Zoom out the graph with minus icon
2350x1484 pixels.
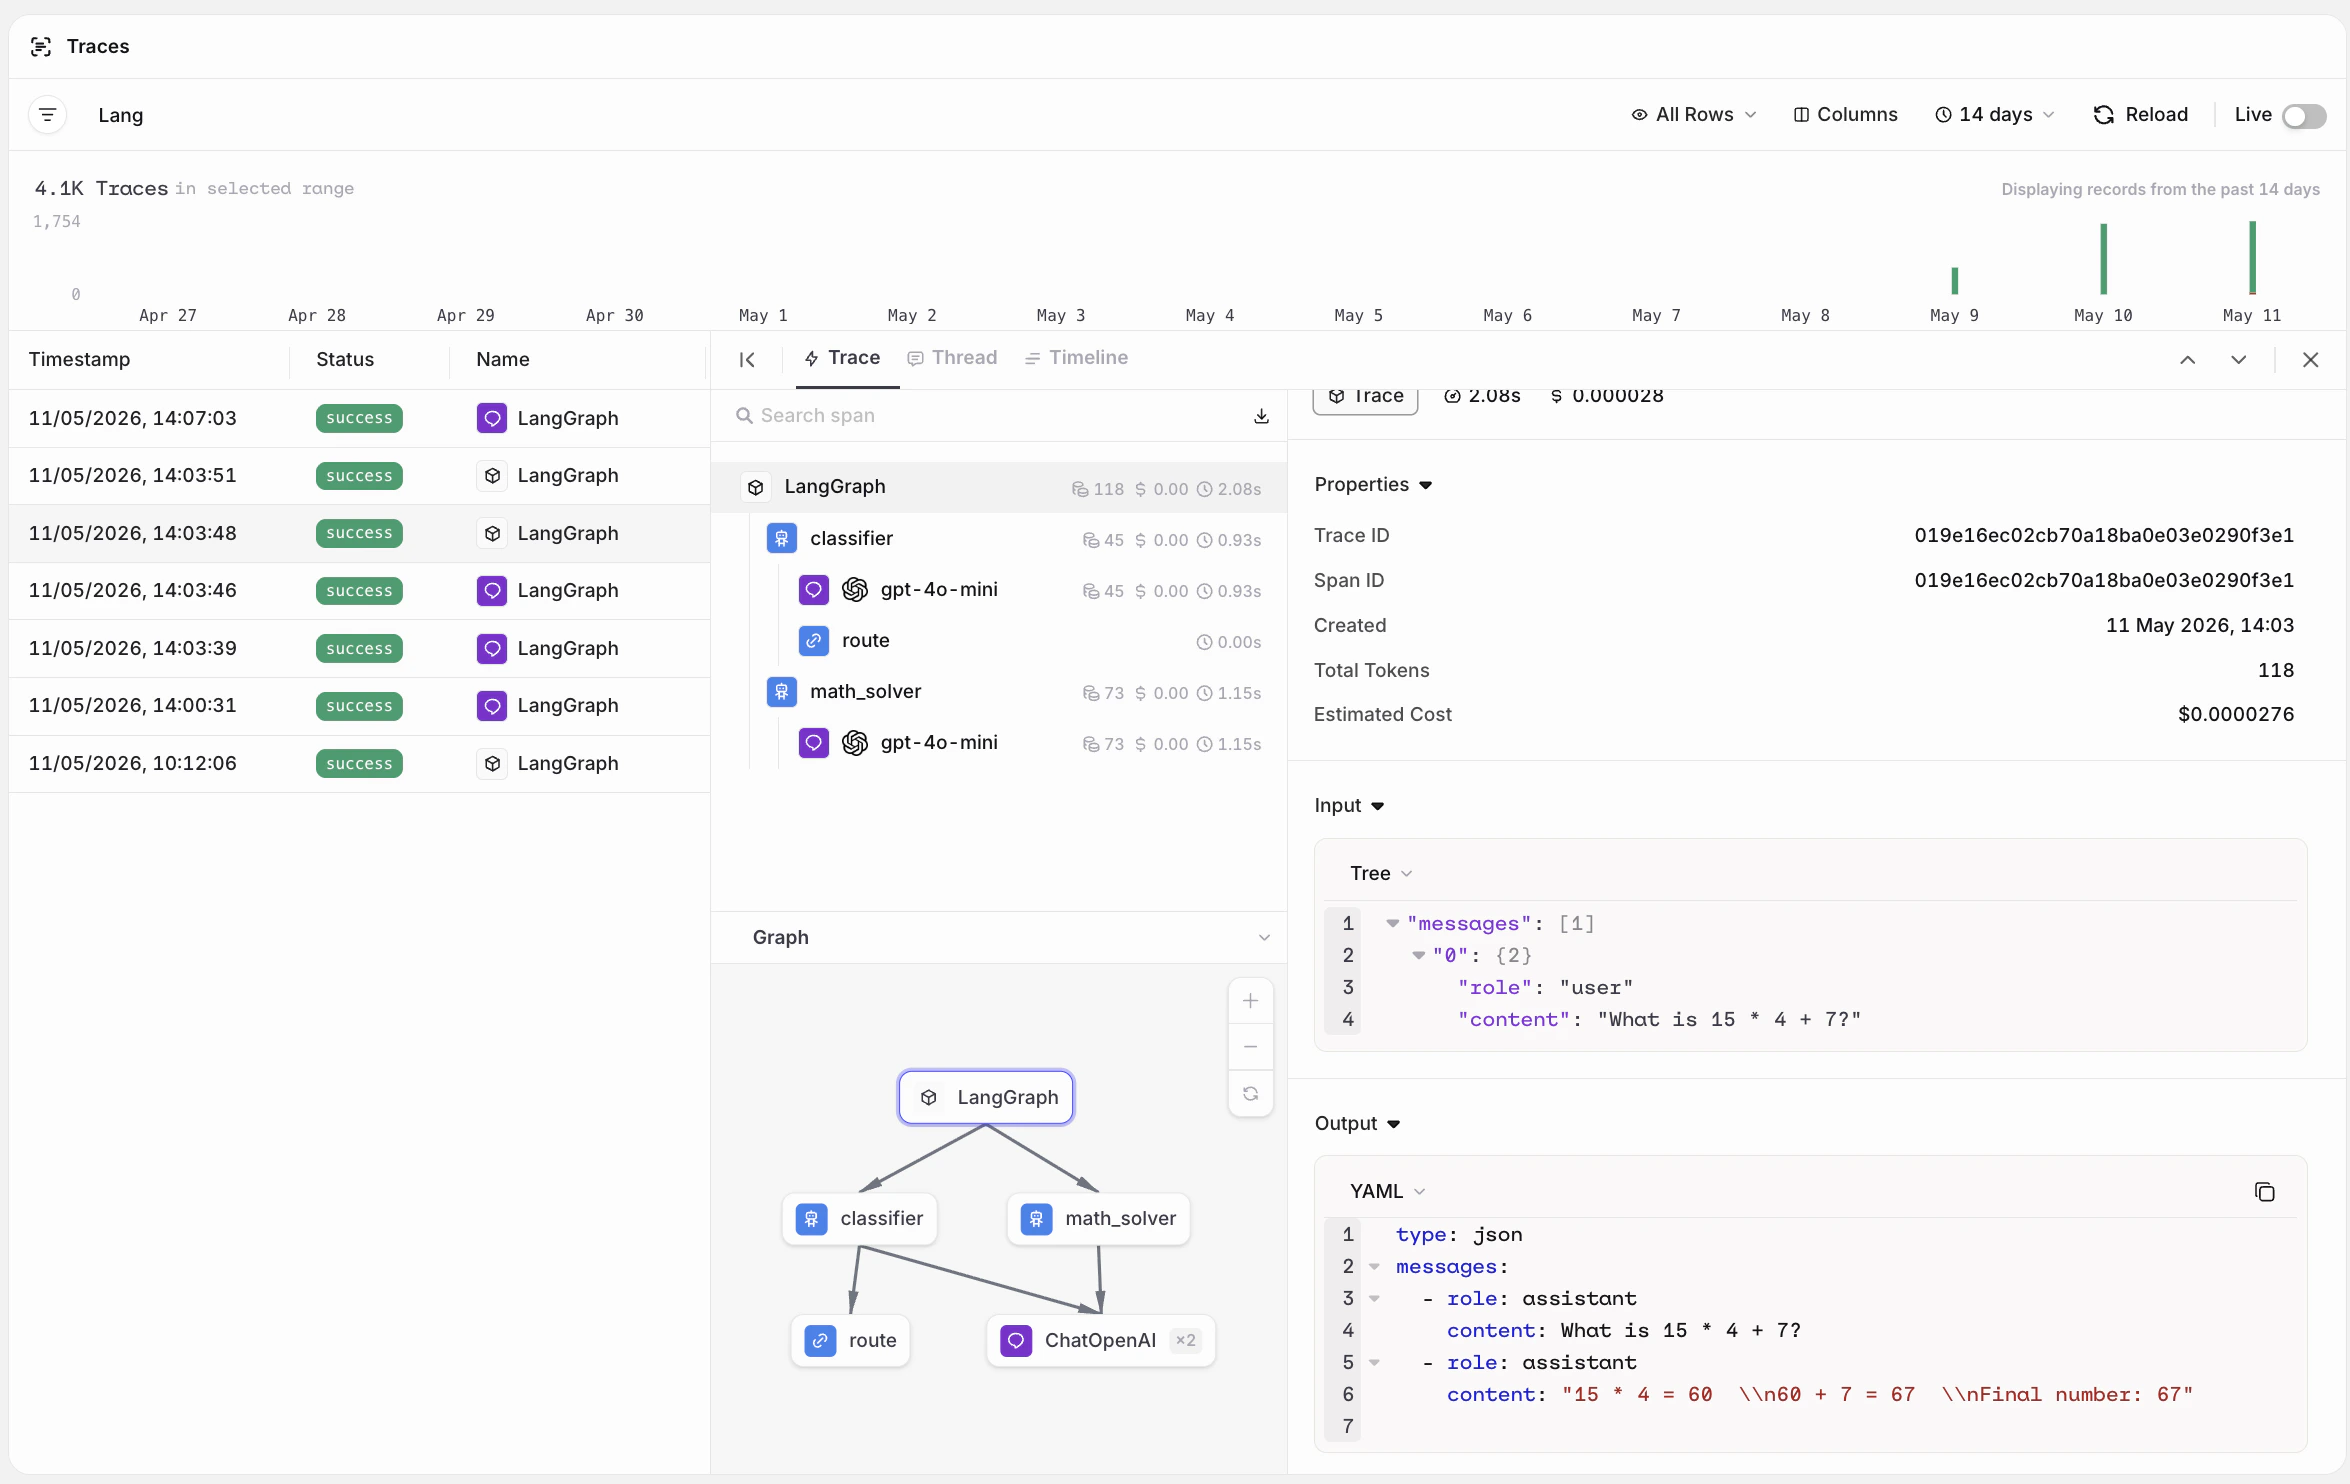[1251, 1047]
